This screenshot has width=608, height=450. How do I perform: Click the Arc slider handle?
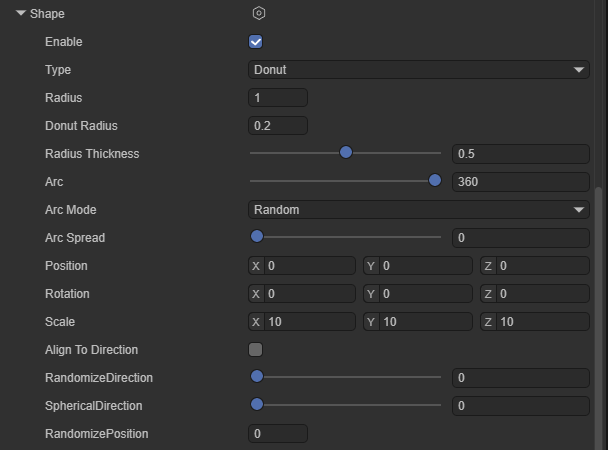(x=435, y=181)
